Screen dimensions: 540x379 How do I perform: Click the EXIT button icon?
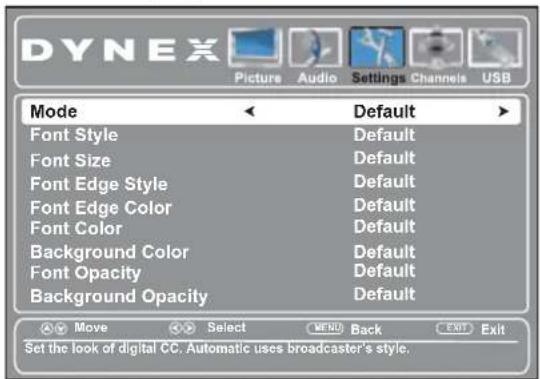tap(455, 328)
